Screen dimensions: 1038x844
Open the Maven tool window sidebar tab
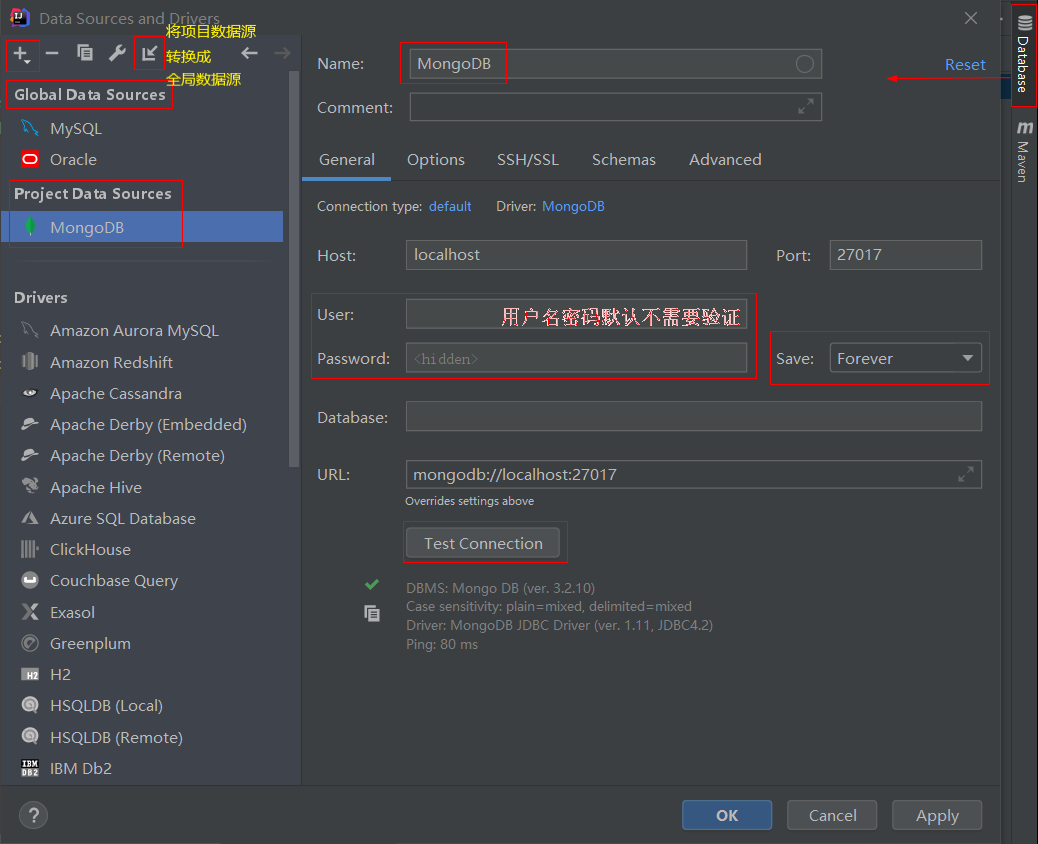pos(1024,151)
